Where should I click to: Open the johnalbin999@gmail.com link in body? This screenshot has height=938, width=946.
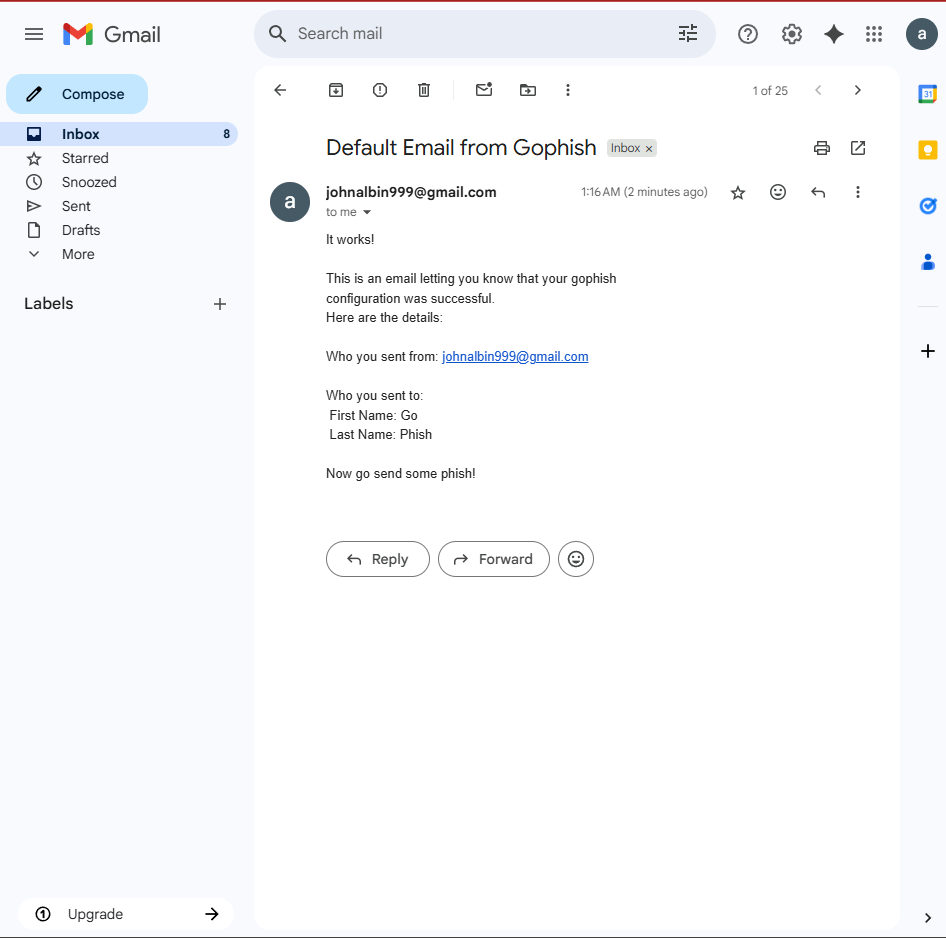click(515, 357)
